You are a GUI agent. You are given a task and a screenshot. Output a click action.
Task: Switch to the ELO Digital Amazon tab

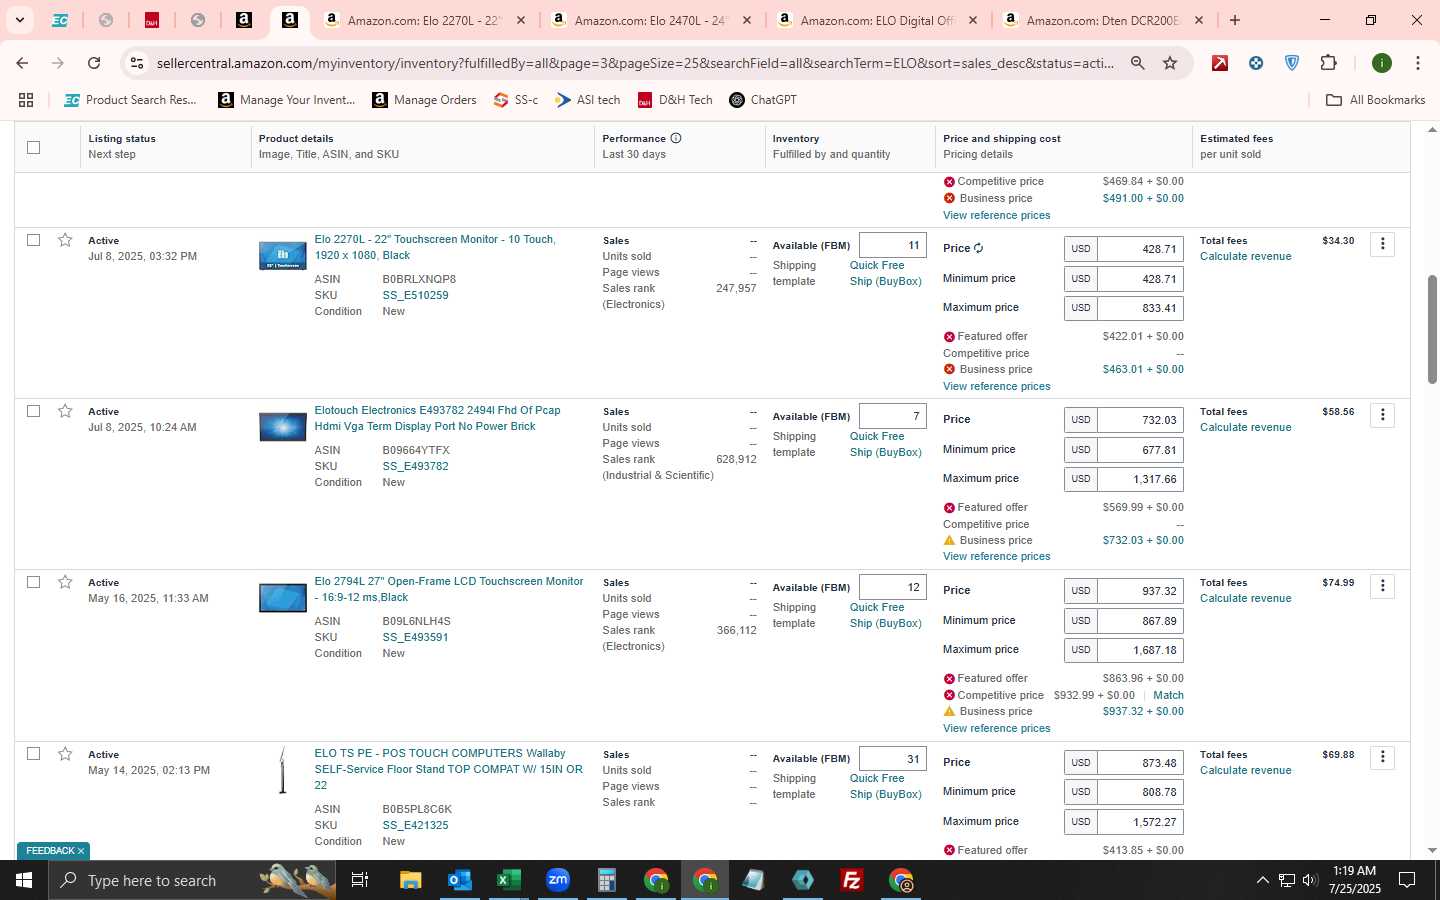(877, 20)
